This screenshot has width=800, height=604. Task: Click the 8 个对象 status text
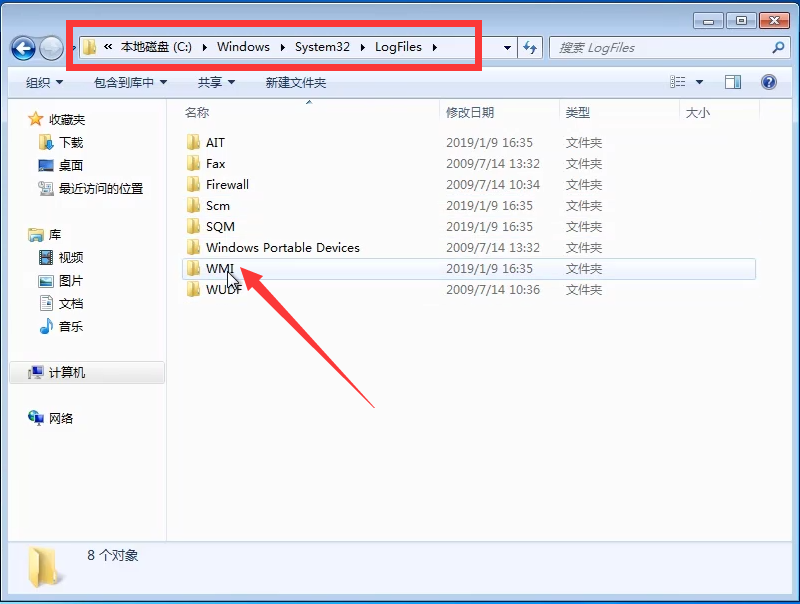(113, 555)
